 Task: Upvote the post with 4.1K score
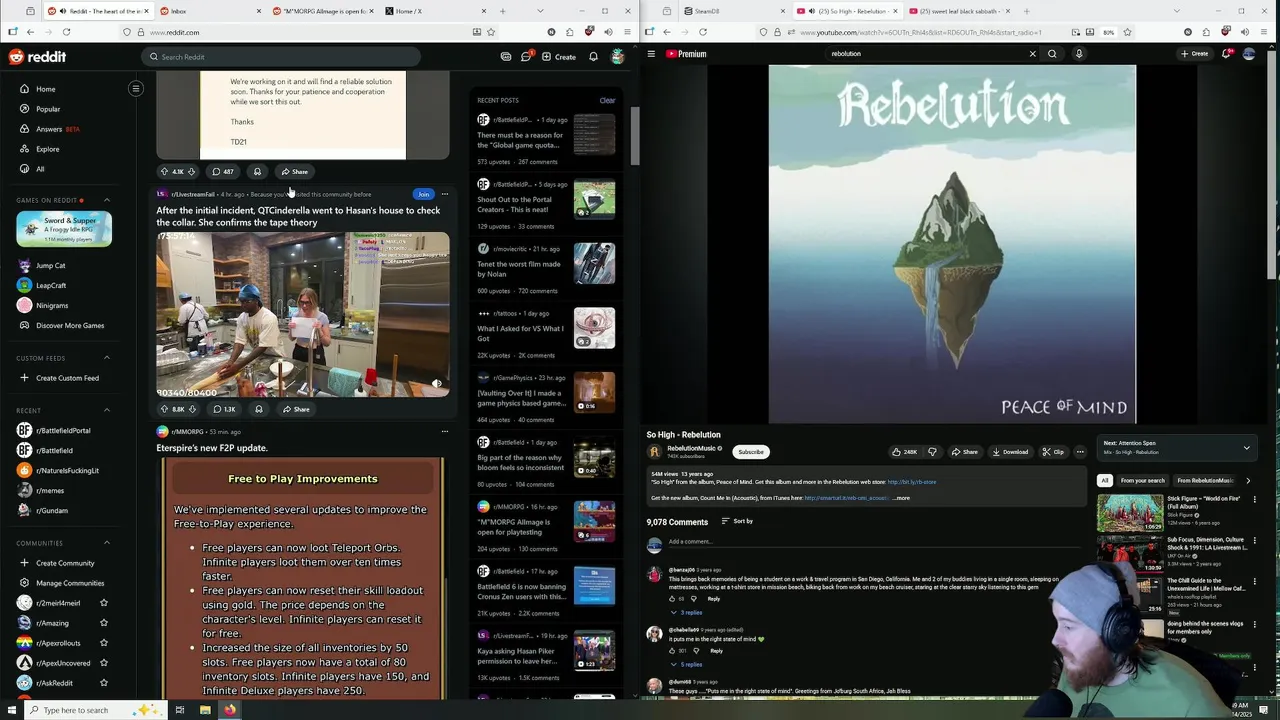[164, 172]
